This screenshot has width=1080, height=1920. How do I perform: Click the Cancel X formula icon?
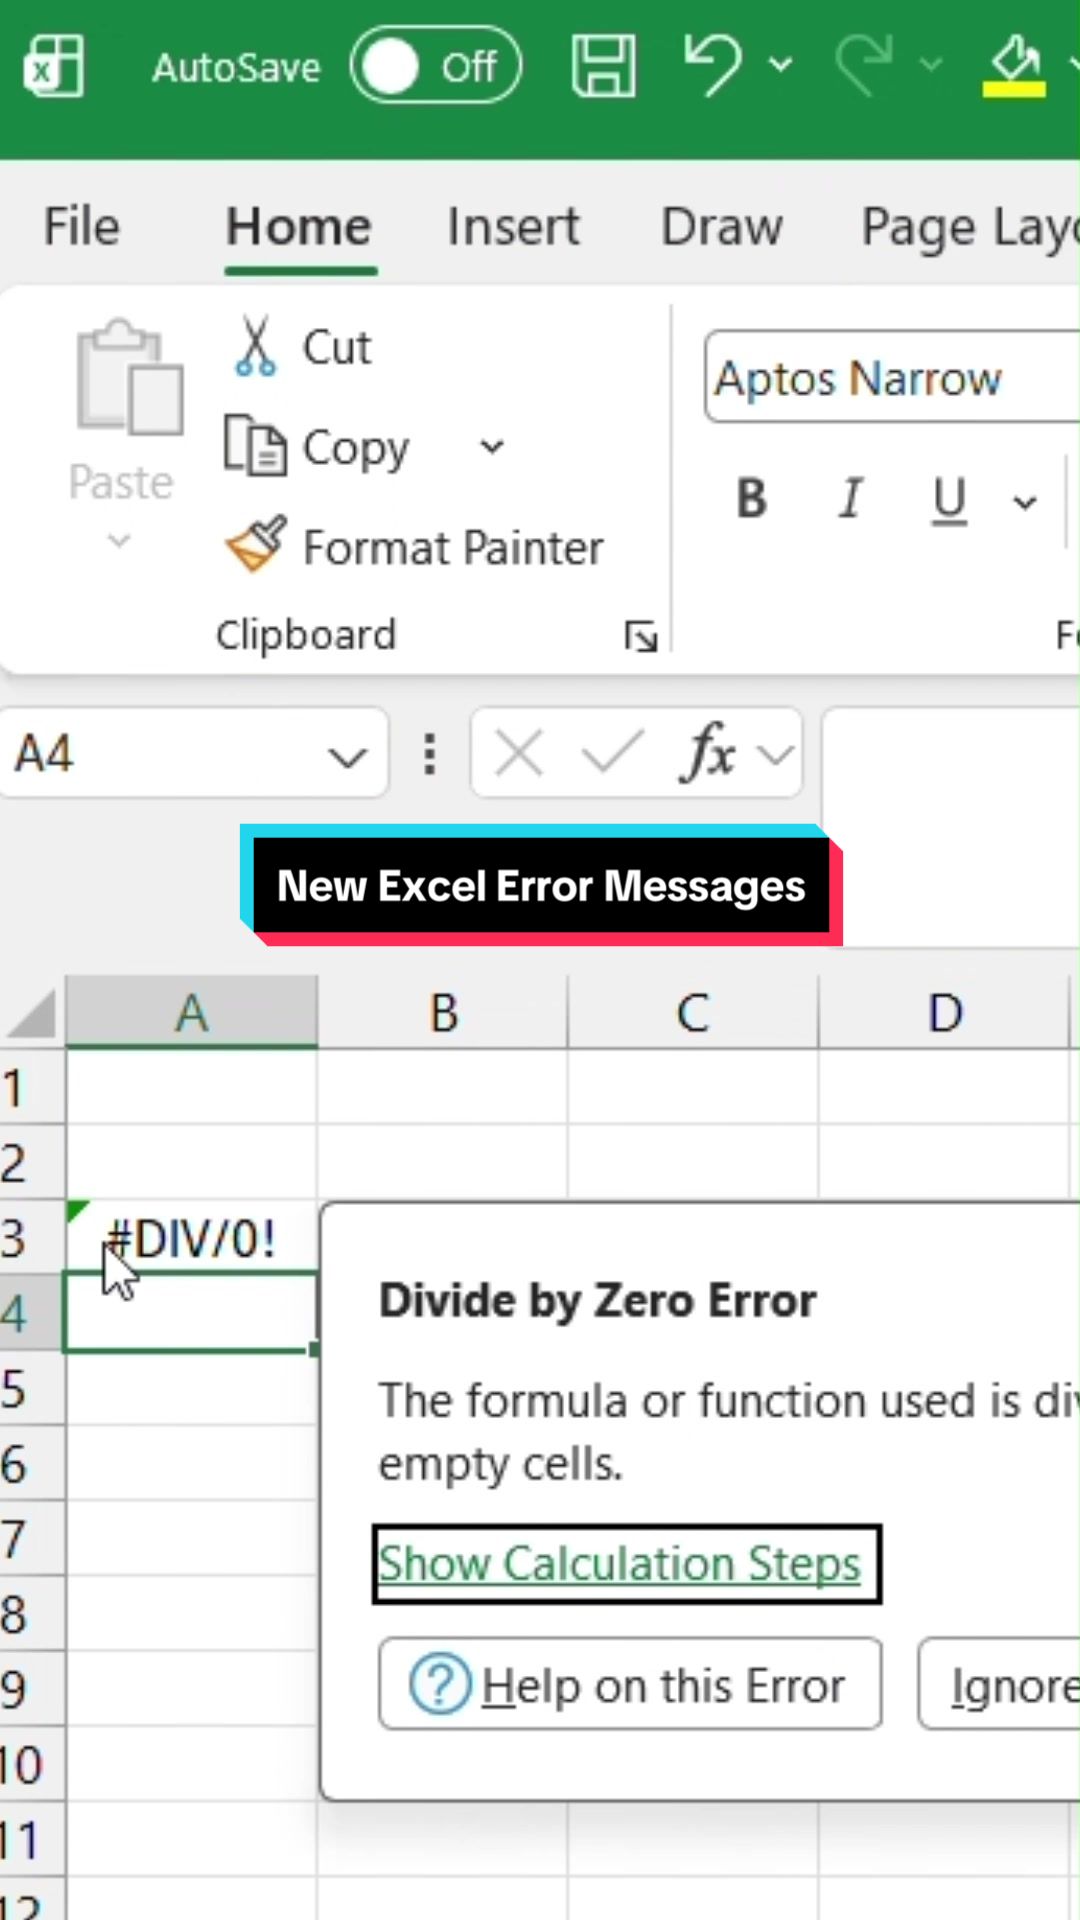coord(519,753)
